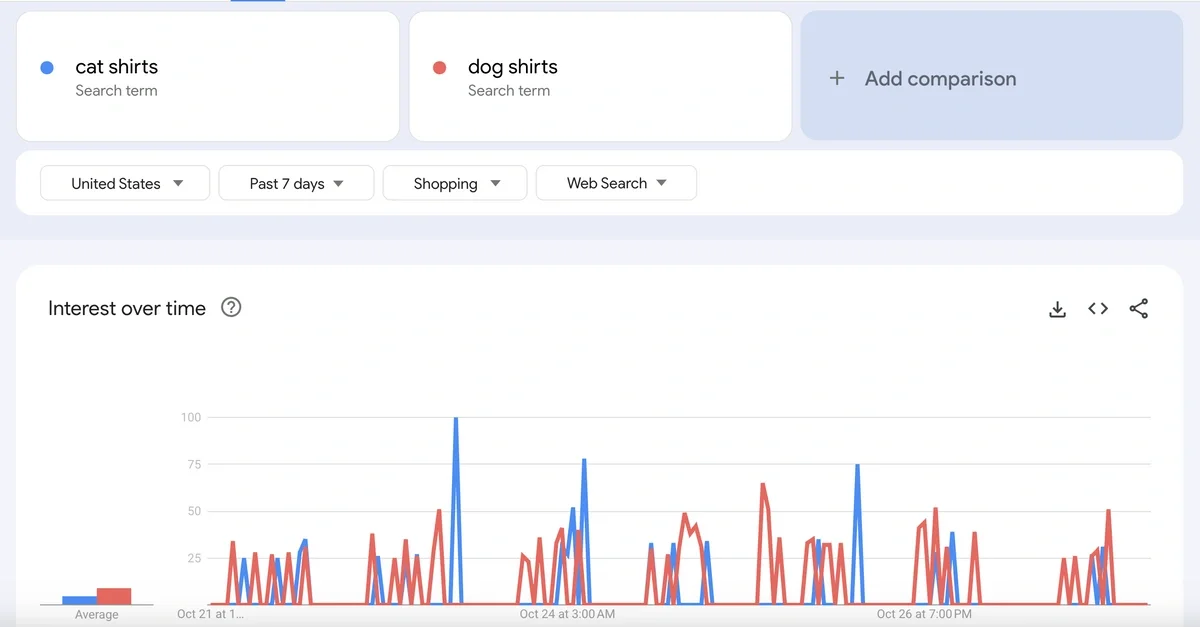Screen dimensions: 1200x627
Task: Click the plus icon in Add comparison
Action: [838, 78]
